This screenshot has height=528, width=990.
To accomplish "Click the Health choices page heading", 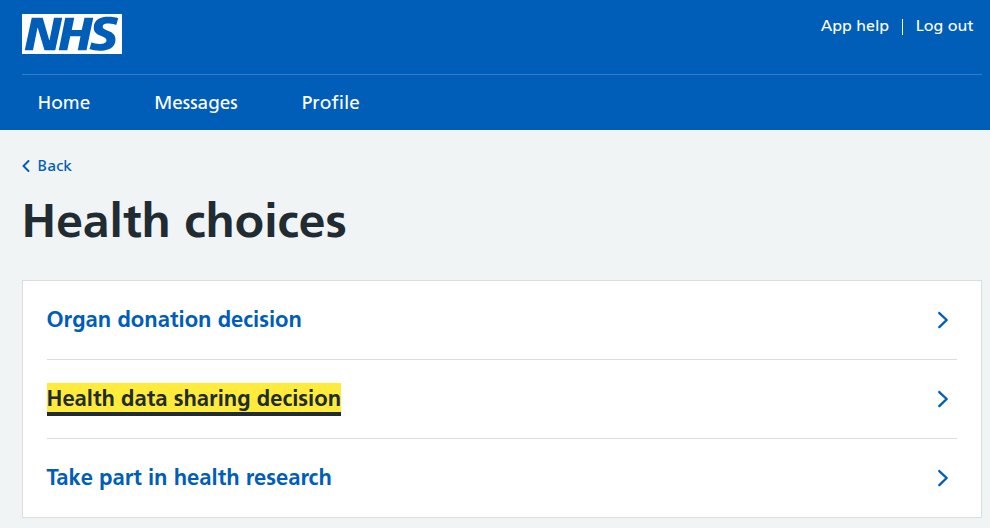I will (184, 221).
